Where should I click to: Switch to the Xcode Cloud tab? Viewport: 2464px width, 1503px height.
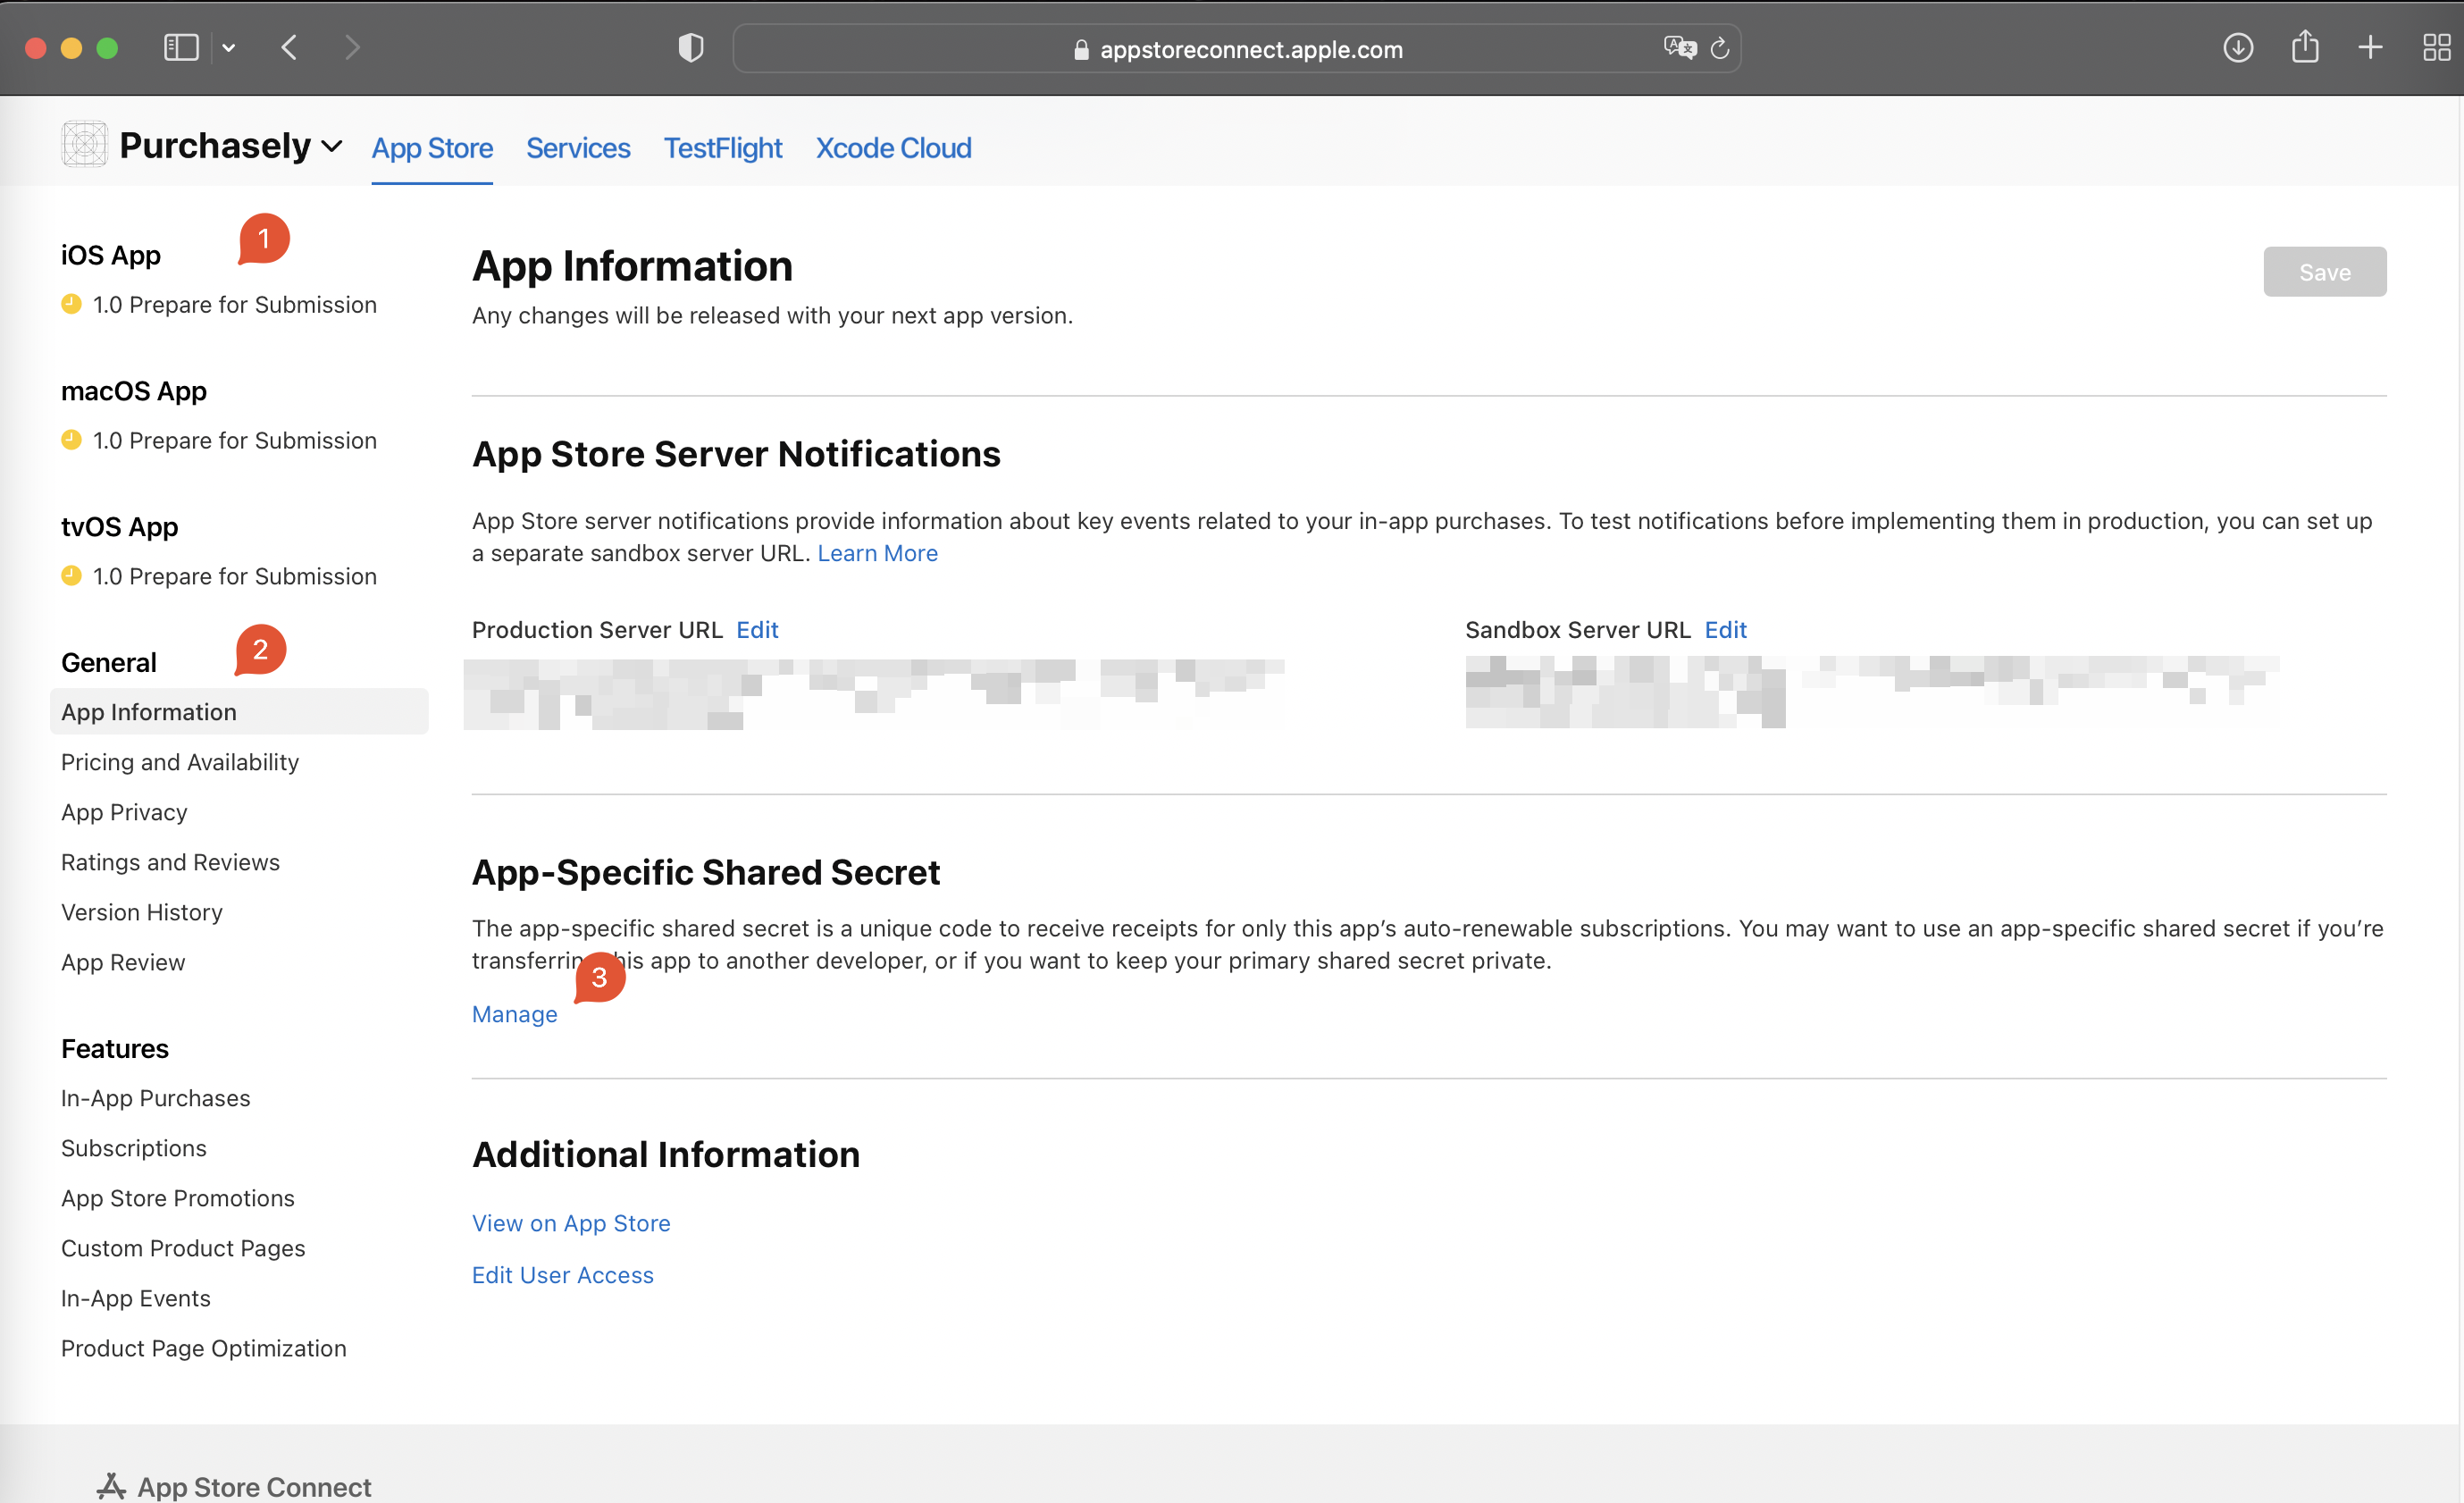point(893,148)
